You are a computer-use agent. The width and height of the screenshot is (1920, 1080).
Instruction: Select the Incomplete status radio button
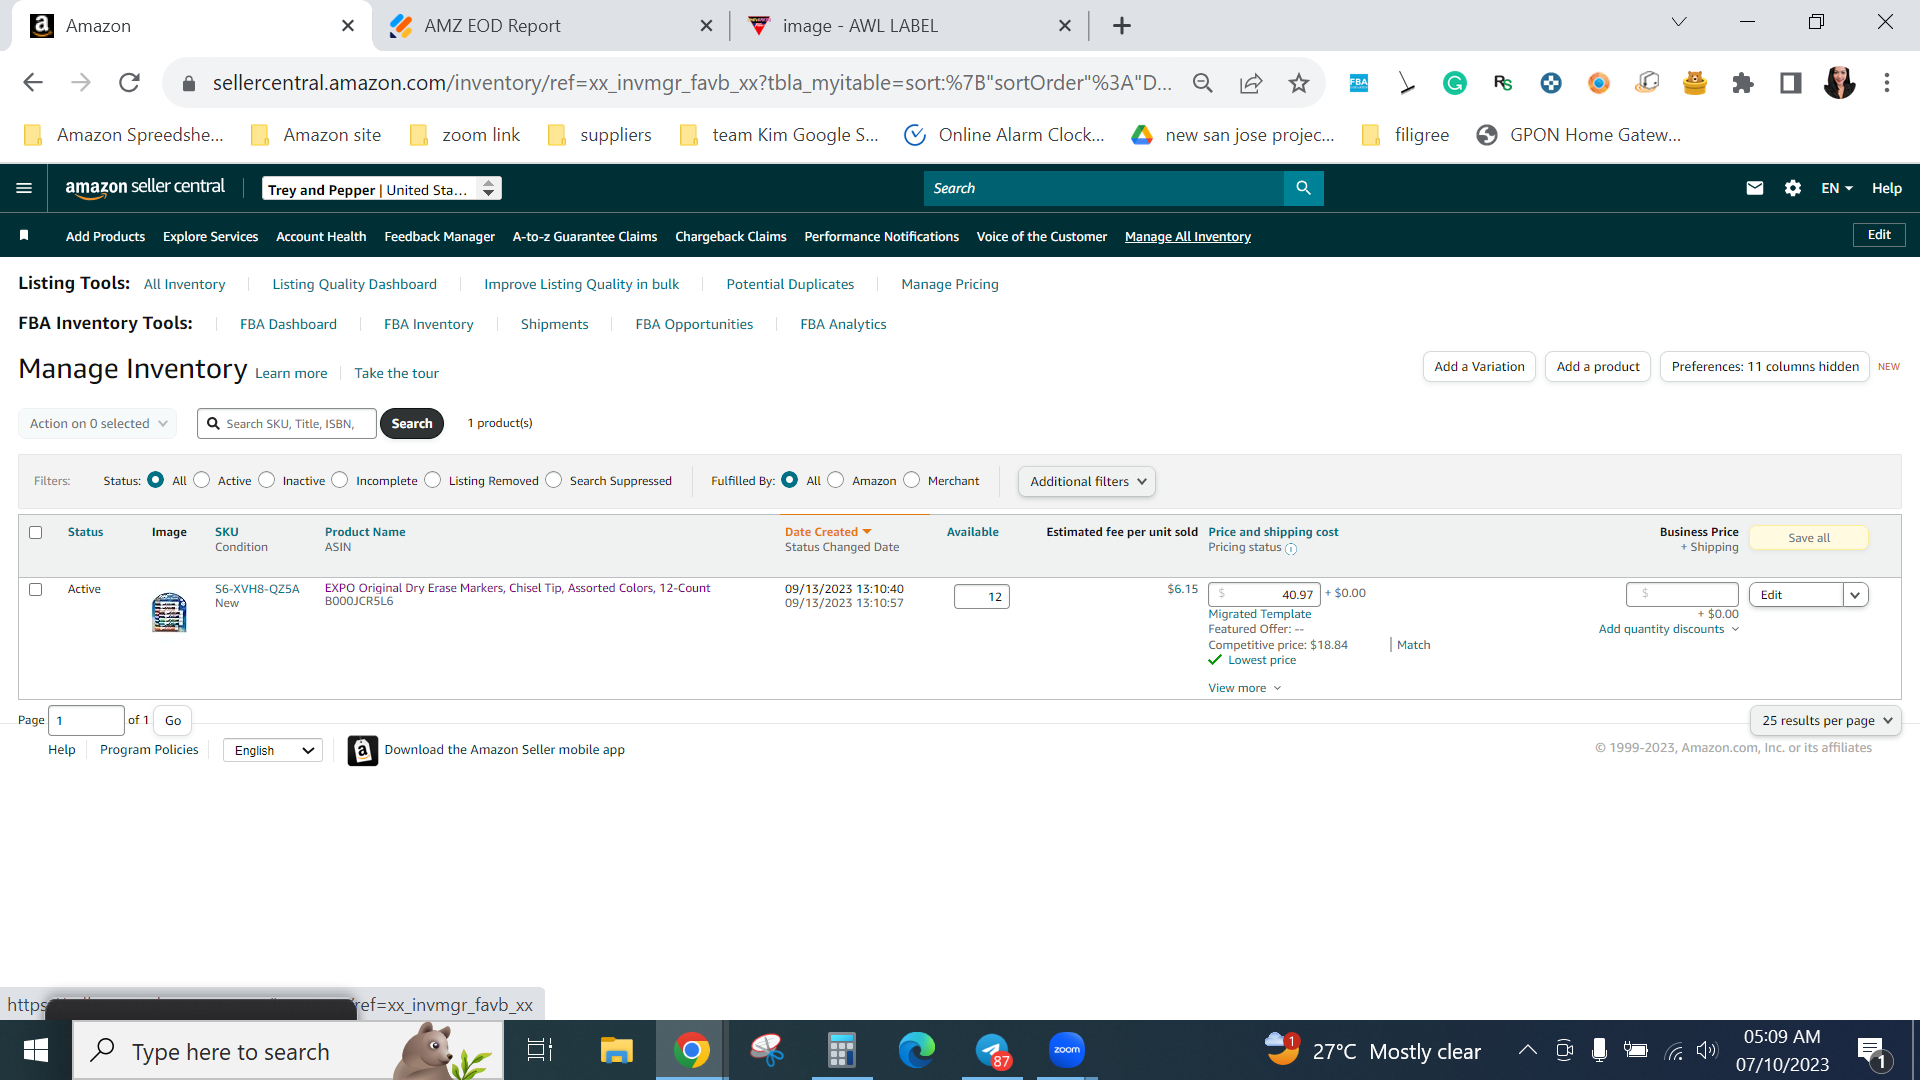coord(340,480)
